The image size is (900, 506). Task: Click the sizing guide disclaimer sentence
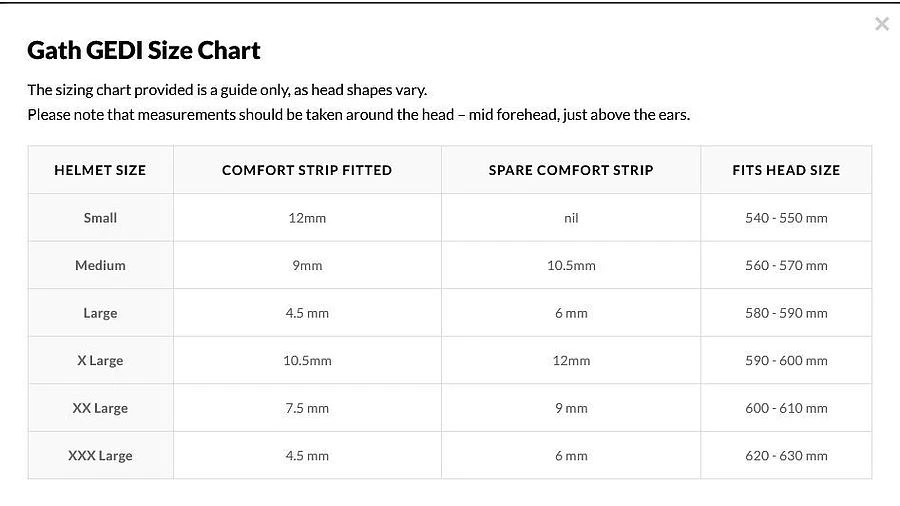tap(227, 90)
